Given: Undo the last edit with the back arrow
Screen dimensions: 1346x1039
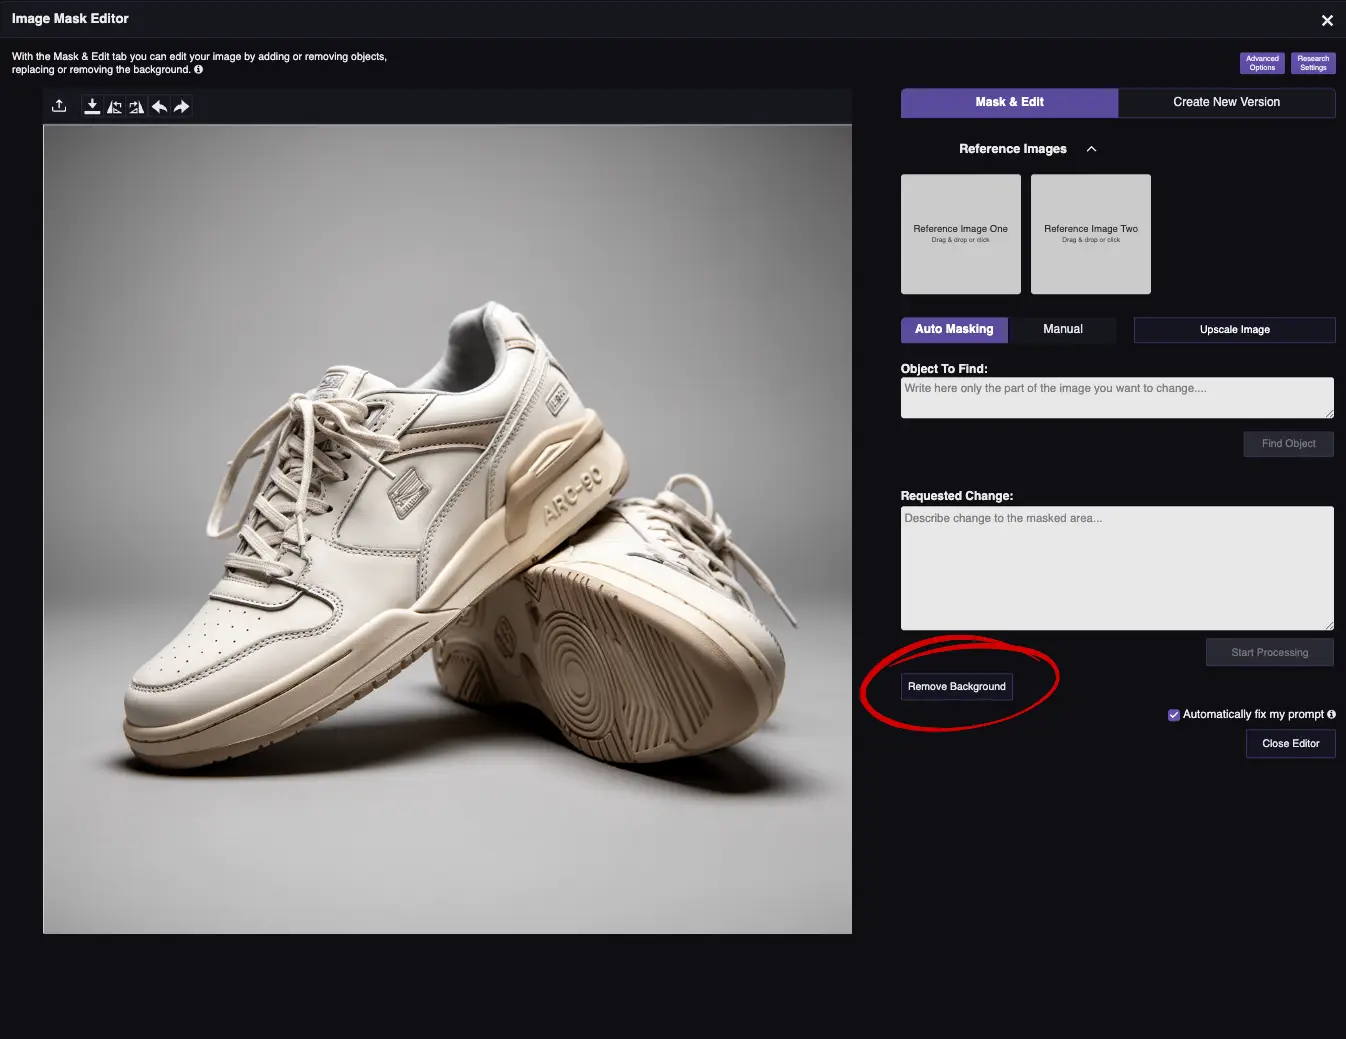Looking at the screenshot, I should 159,106.
